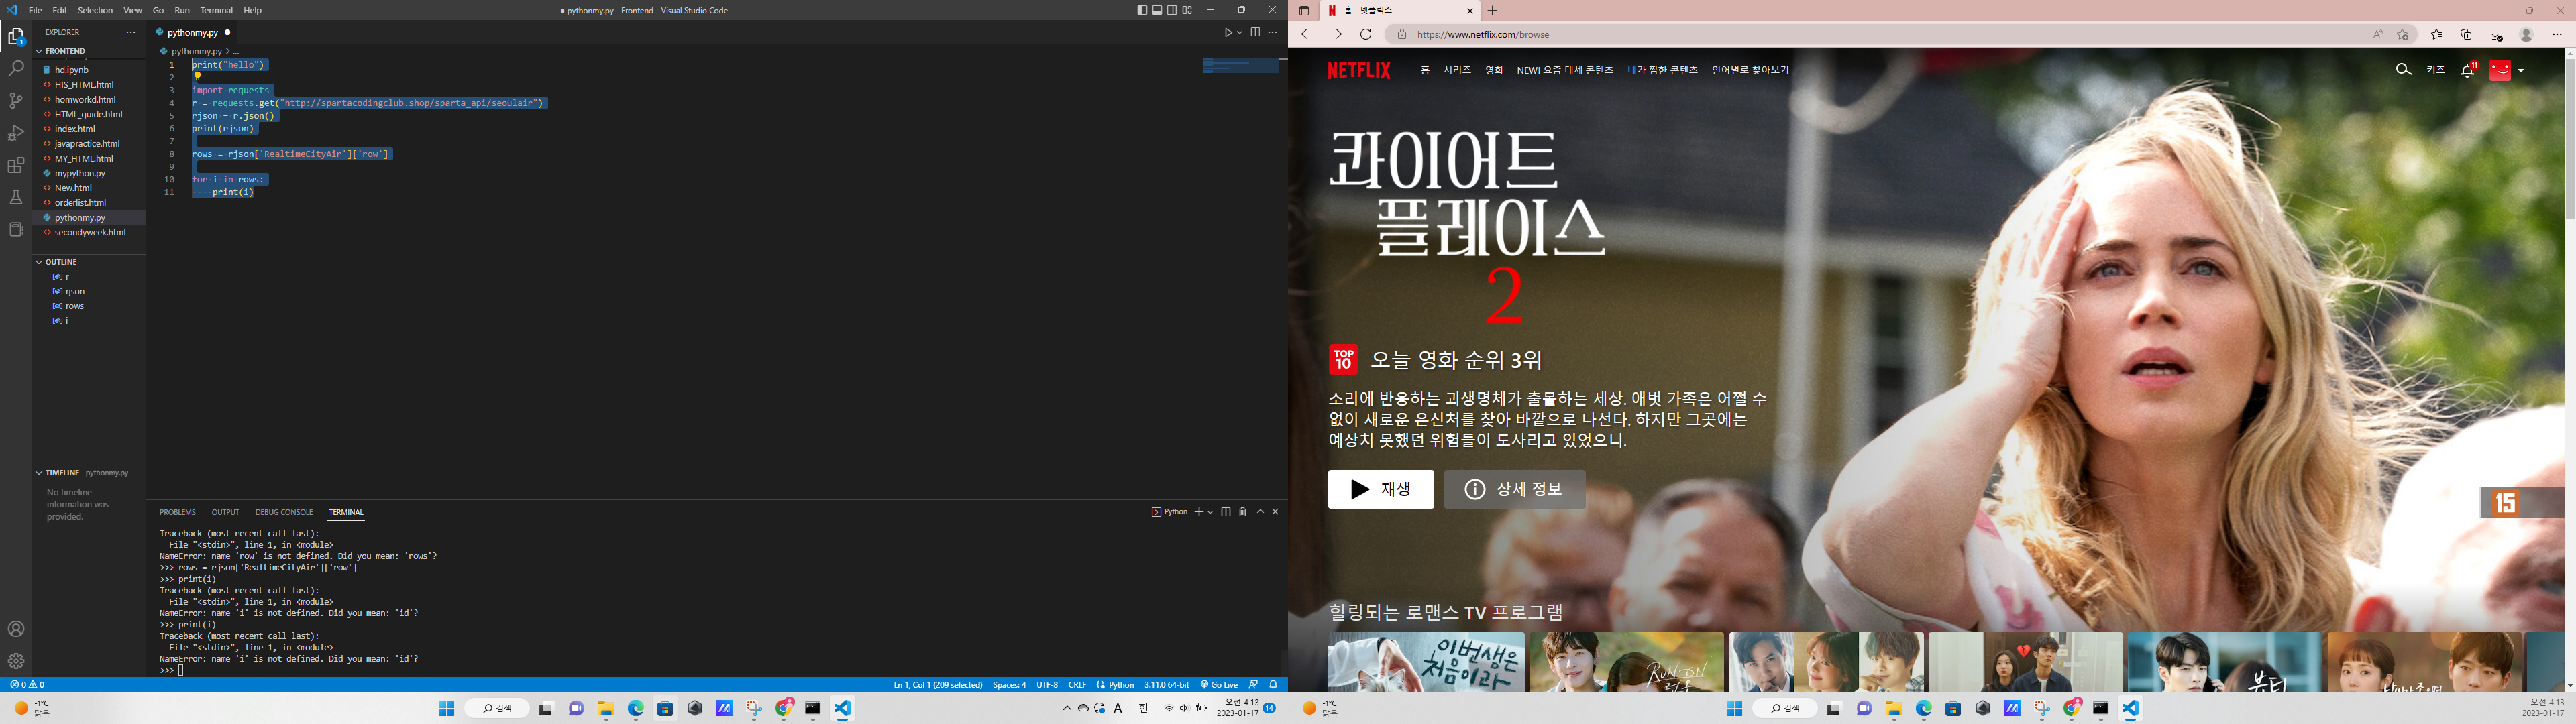Open the File menu in VS Code
The image size is (2576, 724).
coord(35,10)
